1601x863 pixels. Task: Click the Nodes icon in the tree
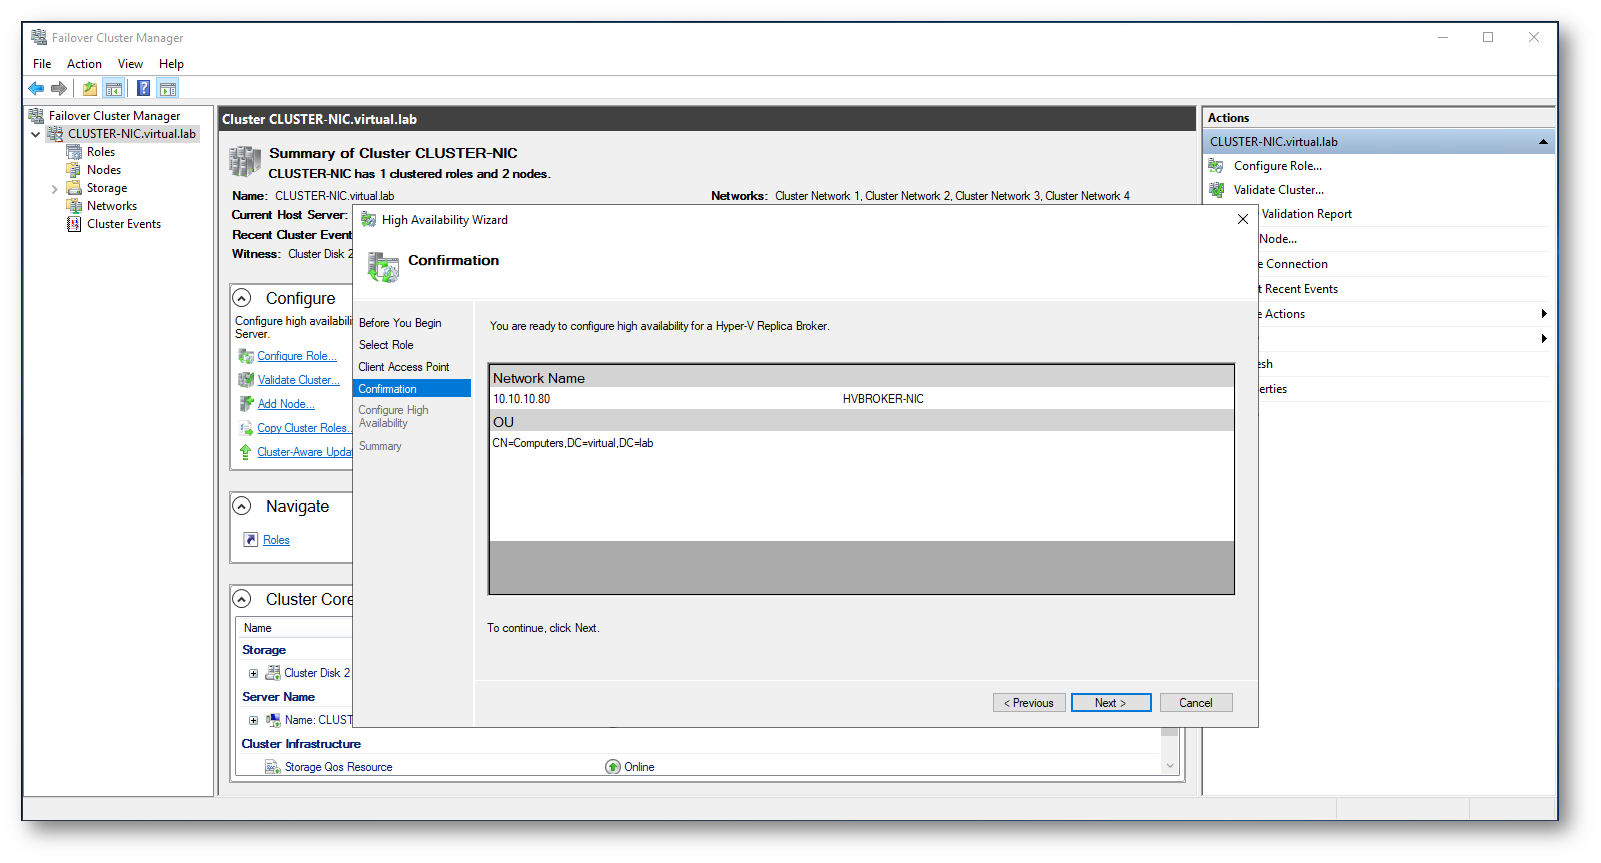(x=74, y=170)
